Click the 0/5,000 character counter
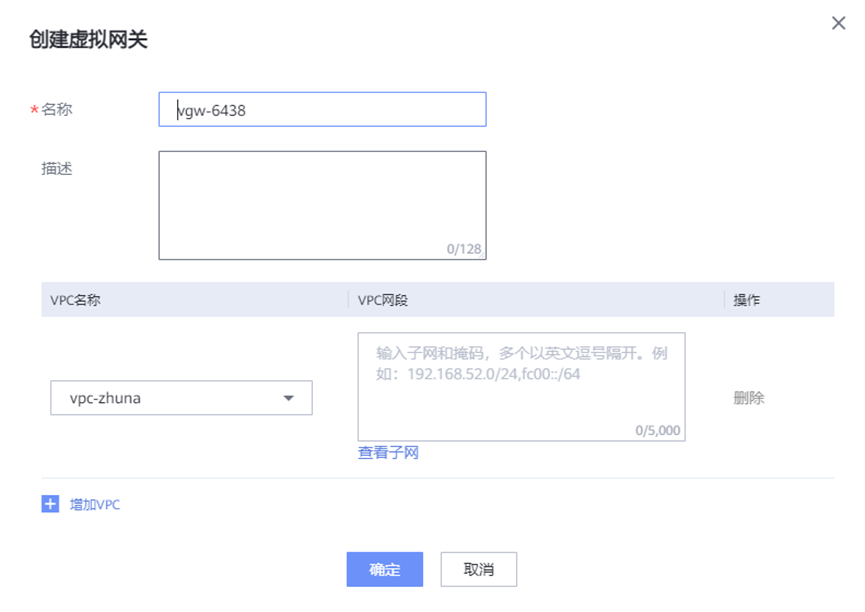Screen dimensions: 865x612 point(658,431)
